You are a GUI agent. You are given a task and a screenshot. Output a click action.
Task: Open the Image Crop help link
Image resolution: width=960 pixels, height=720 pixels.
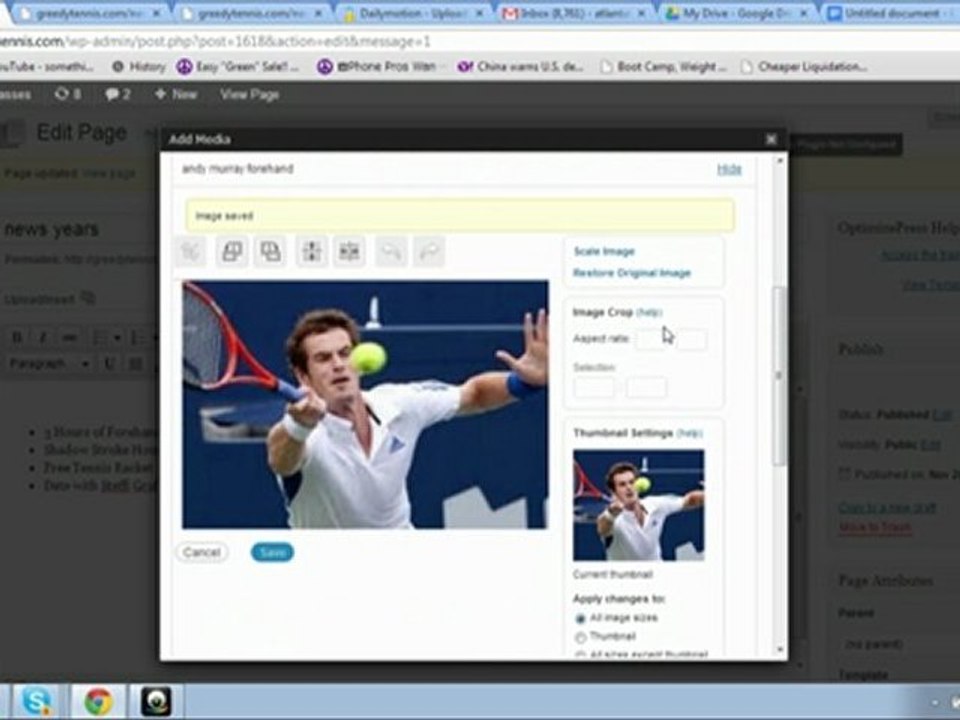click(648, 312)
